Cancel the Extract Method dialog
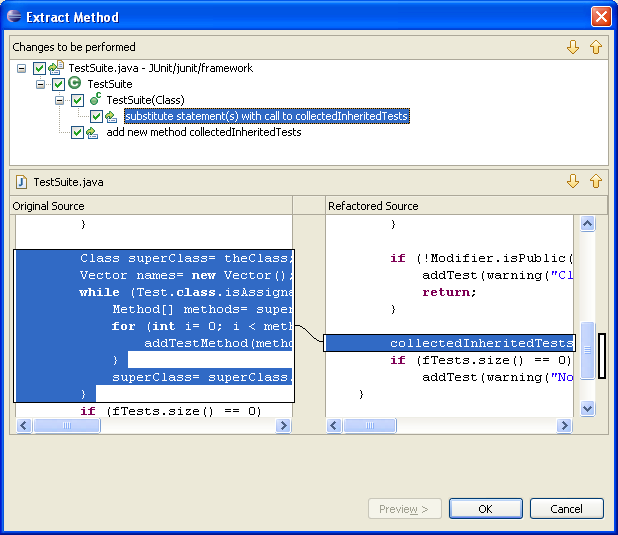This screenshot has height=535, width=618. (x=566, y=509)
